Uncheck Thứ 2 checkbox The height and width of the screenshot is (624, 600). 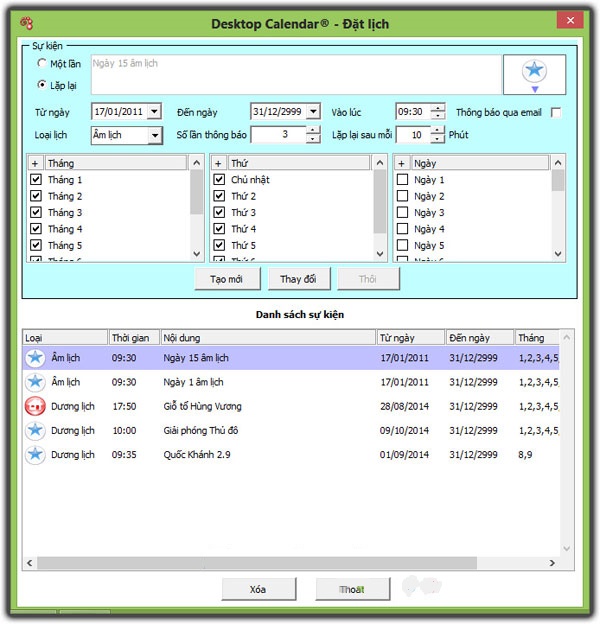pos(219,196)
